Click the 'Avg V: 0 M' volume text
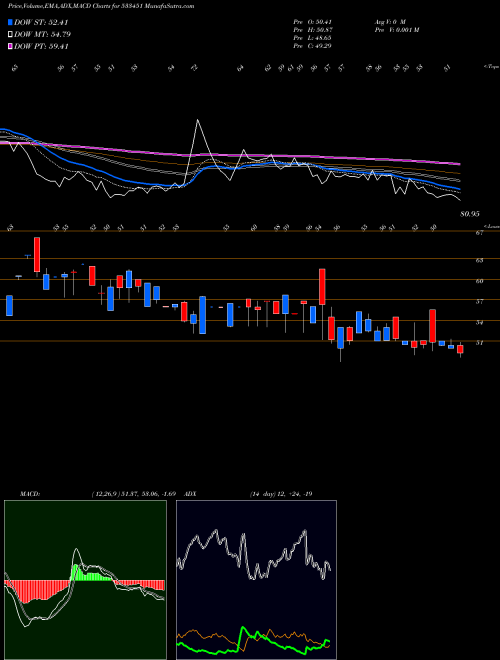 pos(389,21)
